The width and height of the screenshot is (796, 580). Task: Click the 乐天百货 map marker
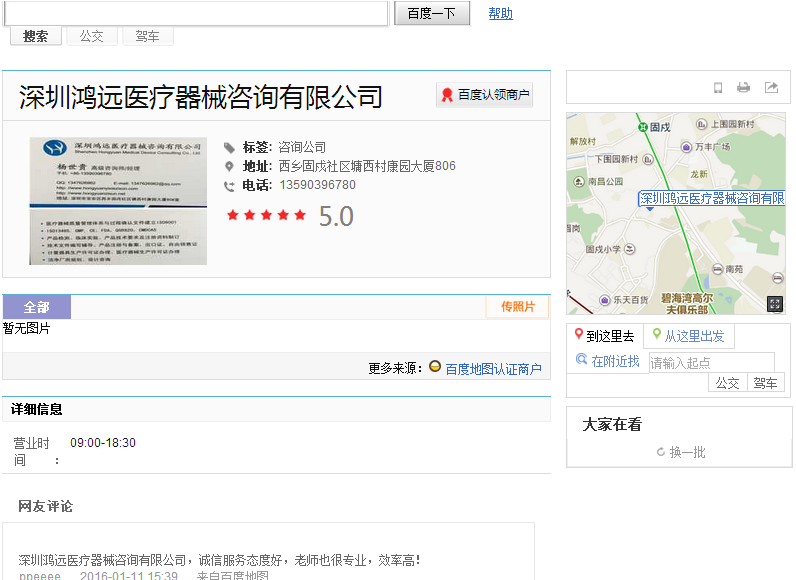click(x=604, y=300)
